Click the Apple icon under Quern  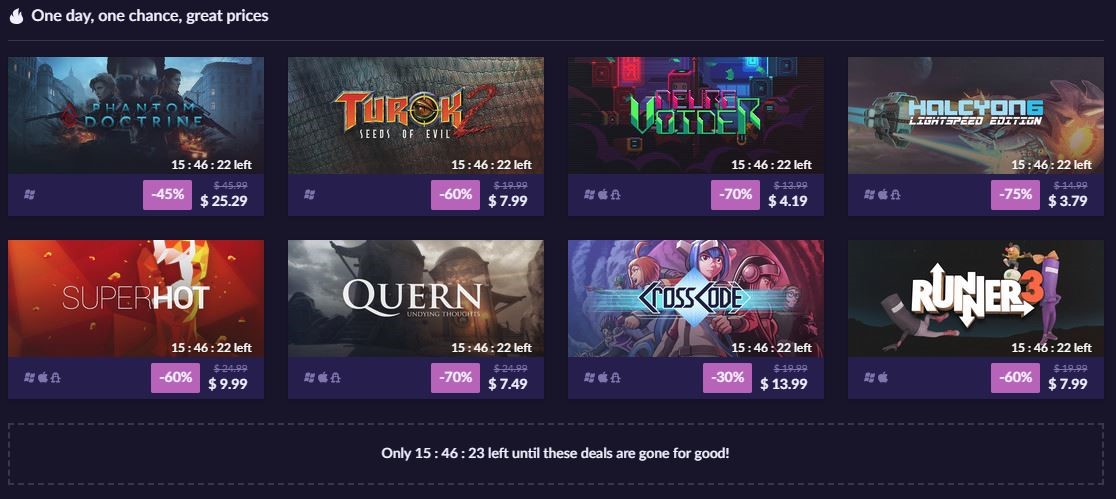[x=323, y=377]
